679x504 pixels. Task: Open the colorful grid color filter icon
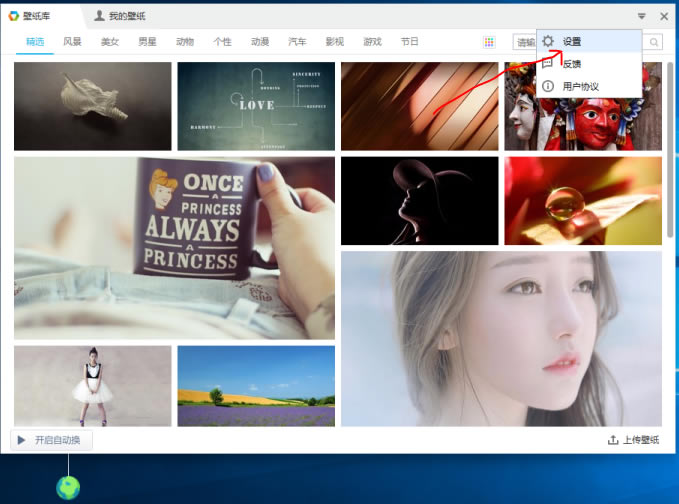point(489,42)
